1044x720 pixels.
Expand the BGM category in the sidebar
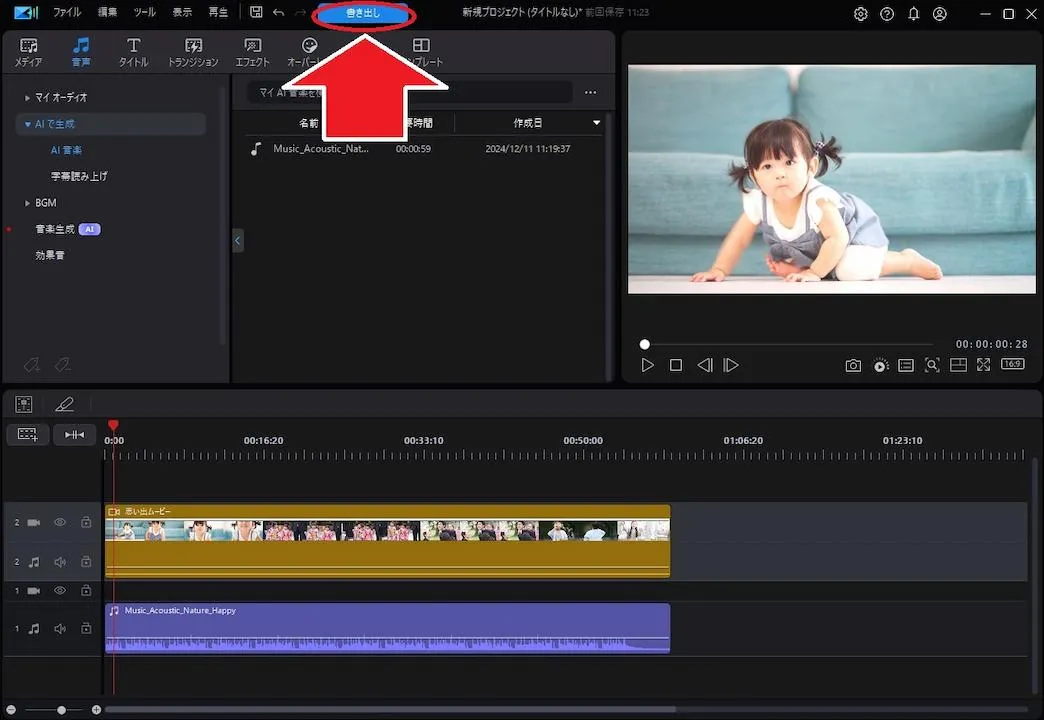25,202
